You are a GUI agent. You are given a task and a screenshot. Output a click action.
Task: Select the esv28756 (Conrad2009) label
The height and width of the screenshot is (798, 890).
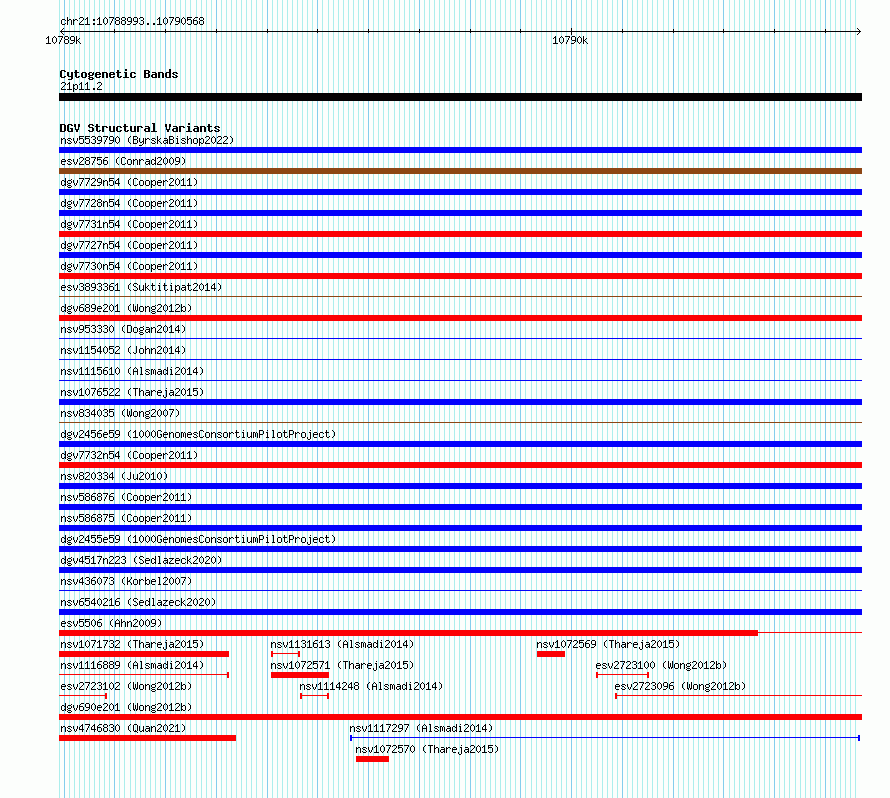tap(123, 161)
